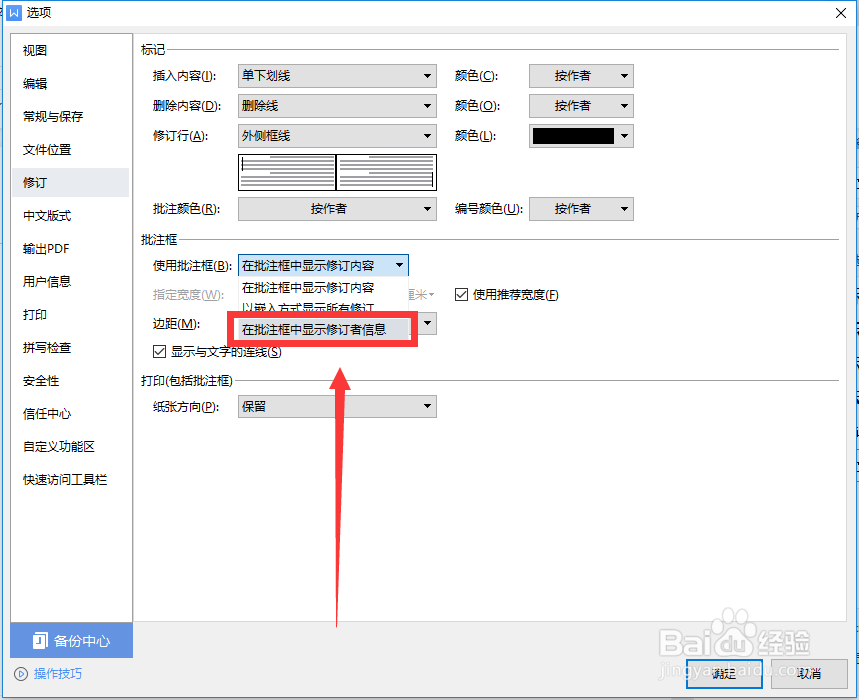This screenshot has width=859, height=700.
Task: Expand the 删除内容 style dropdown
Action: (337, 106)
